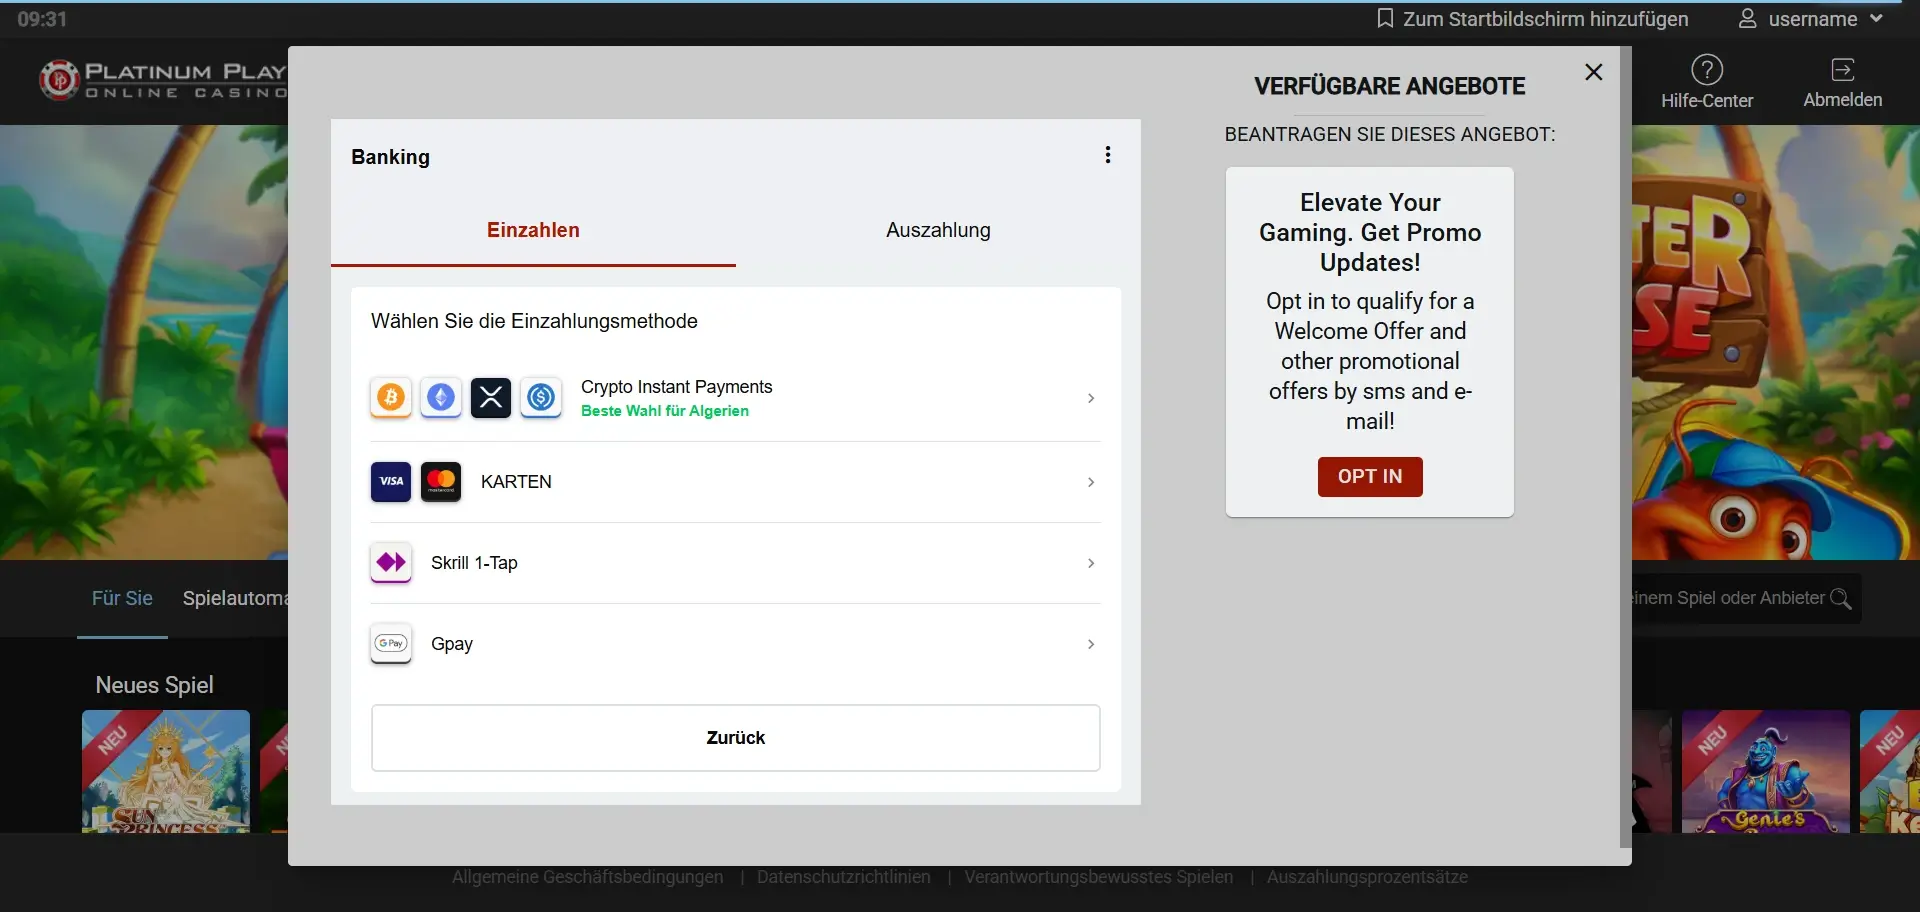Close the banking offers dialog
The width and height of the screenshot is (1920, 912).
coord(1594,72)
